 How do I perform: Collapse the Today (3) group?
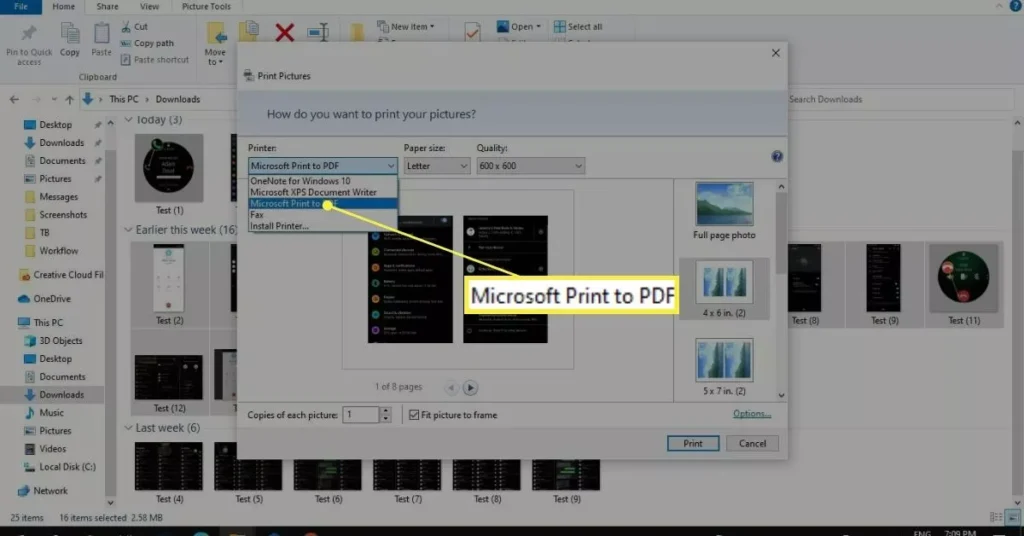click(129, 120)
